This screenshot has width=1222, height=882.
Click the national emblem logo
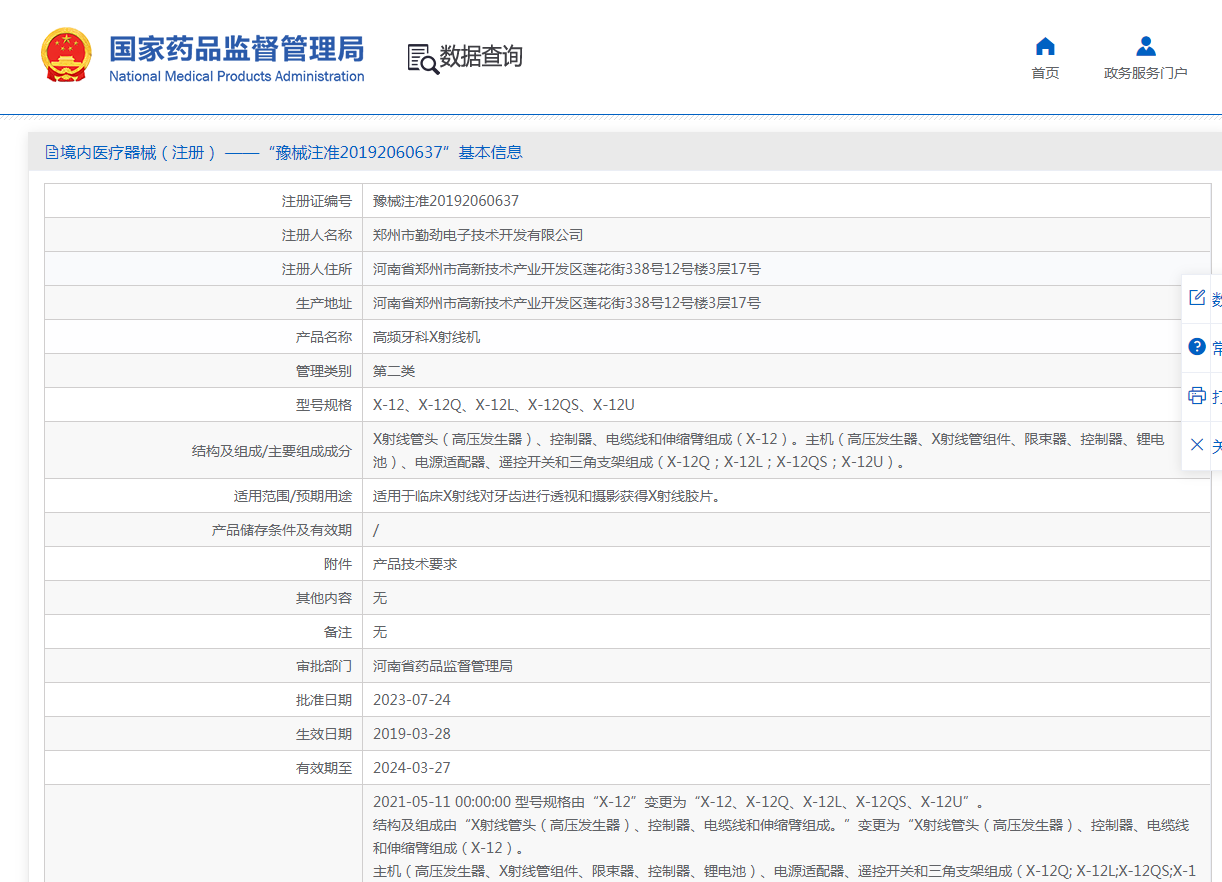pyautogui.click(x=67, y=56)
